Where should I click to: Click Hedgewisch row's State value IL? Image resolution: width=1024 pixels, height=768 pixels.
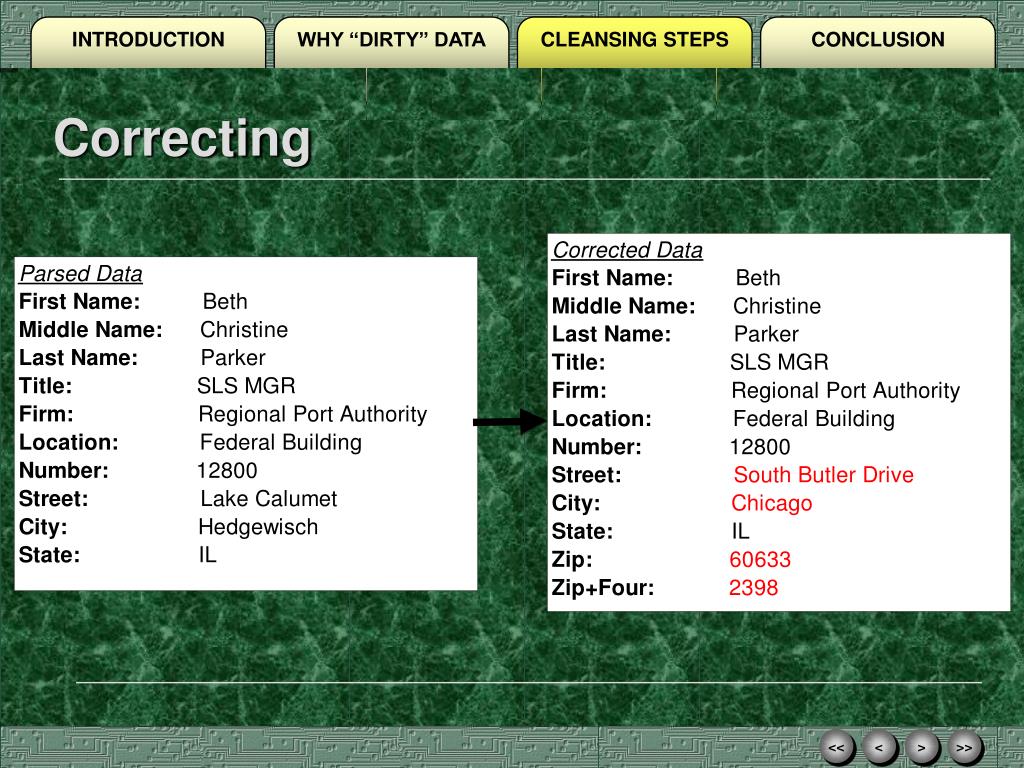[208, 555]
